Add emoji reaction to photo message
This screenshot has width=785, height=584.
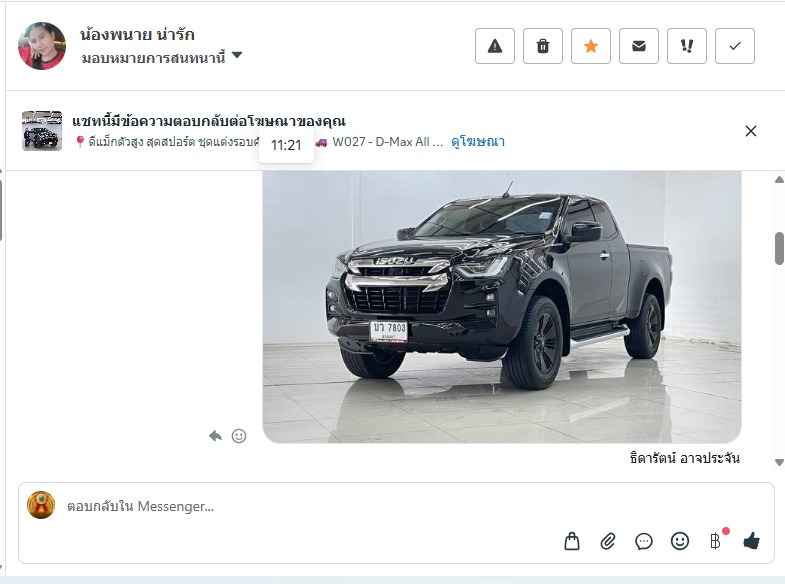239,436
